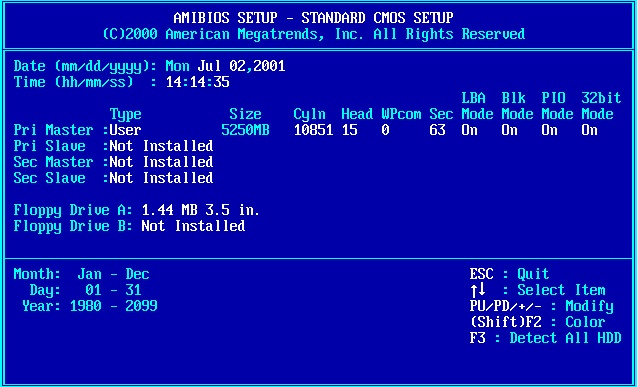Click the Size column header
Image resolution: width=638 pixels, height=387 pixels.
[245, 114]
